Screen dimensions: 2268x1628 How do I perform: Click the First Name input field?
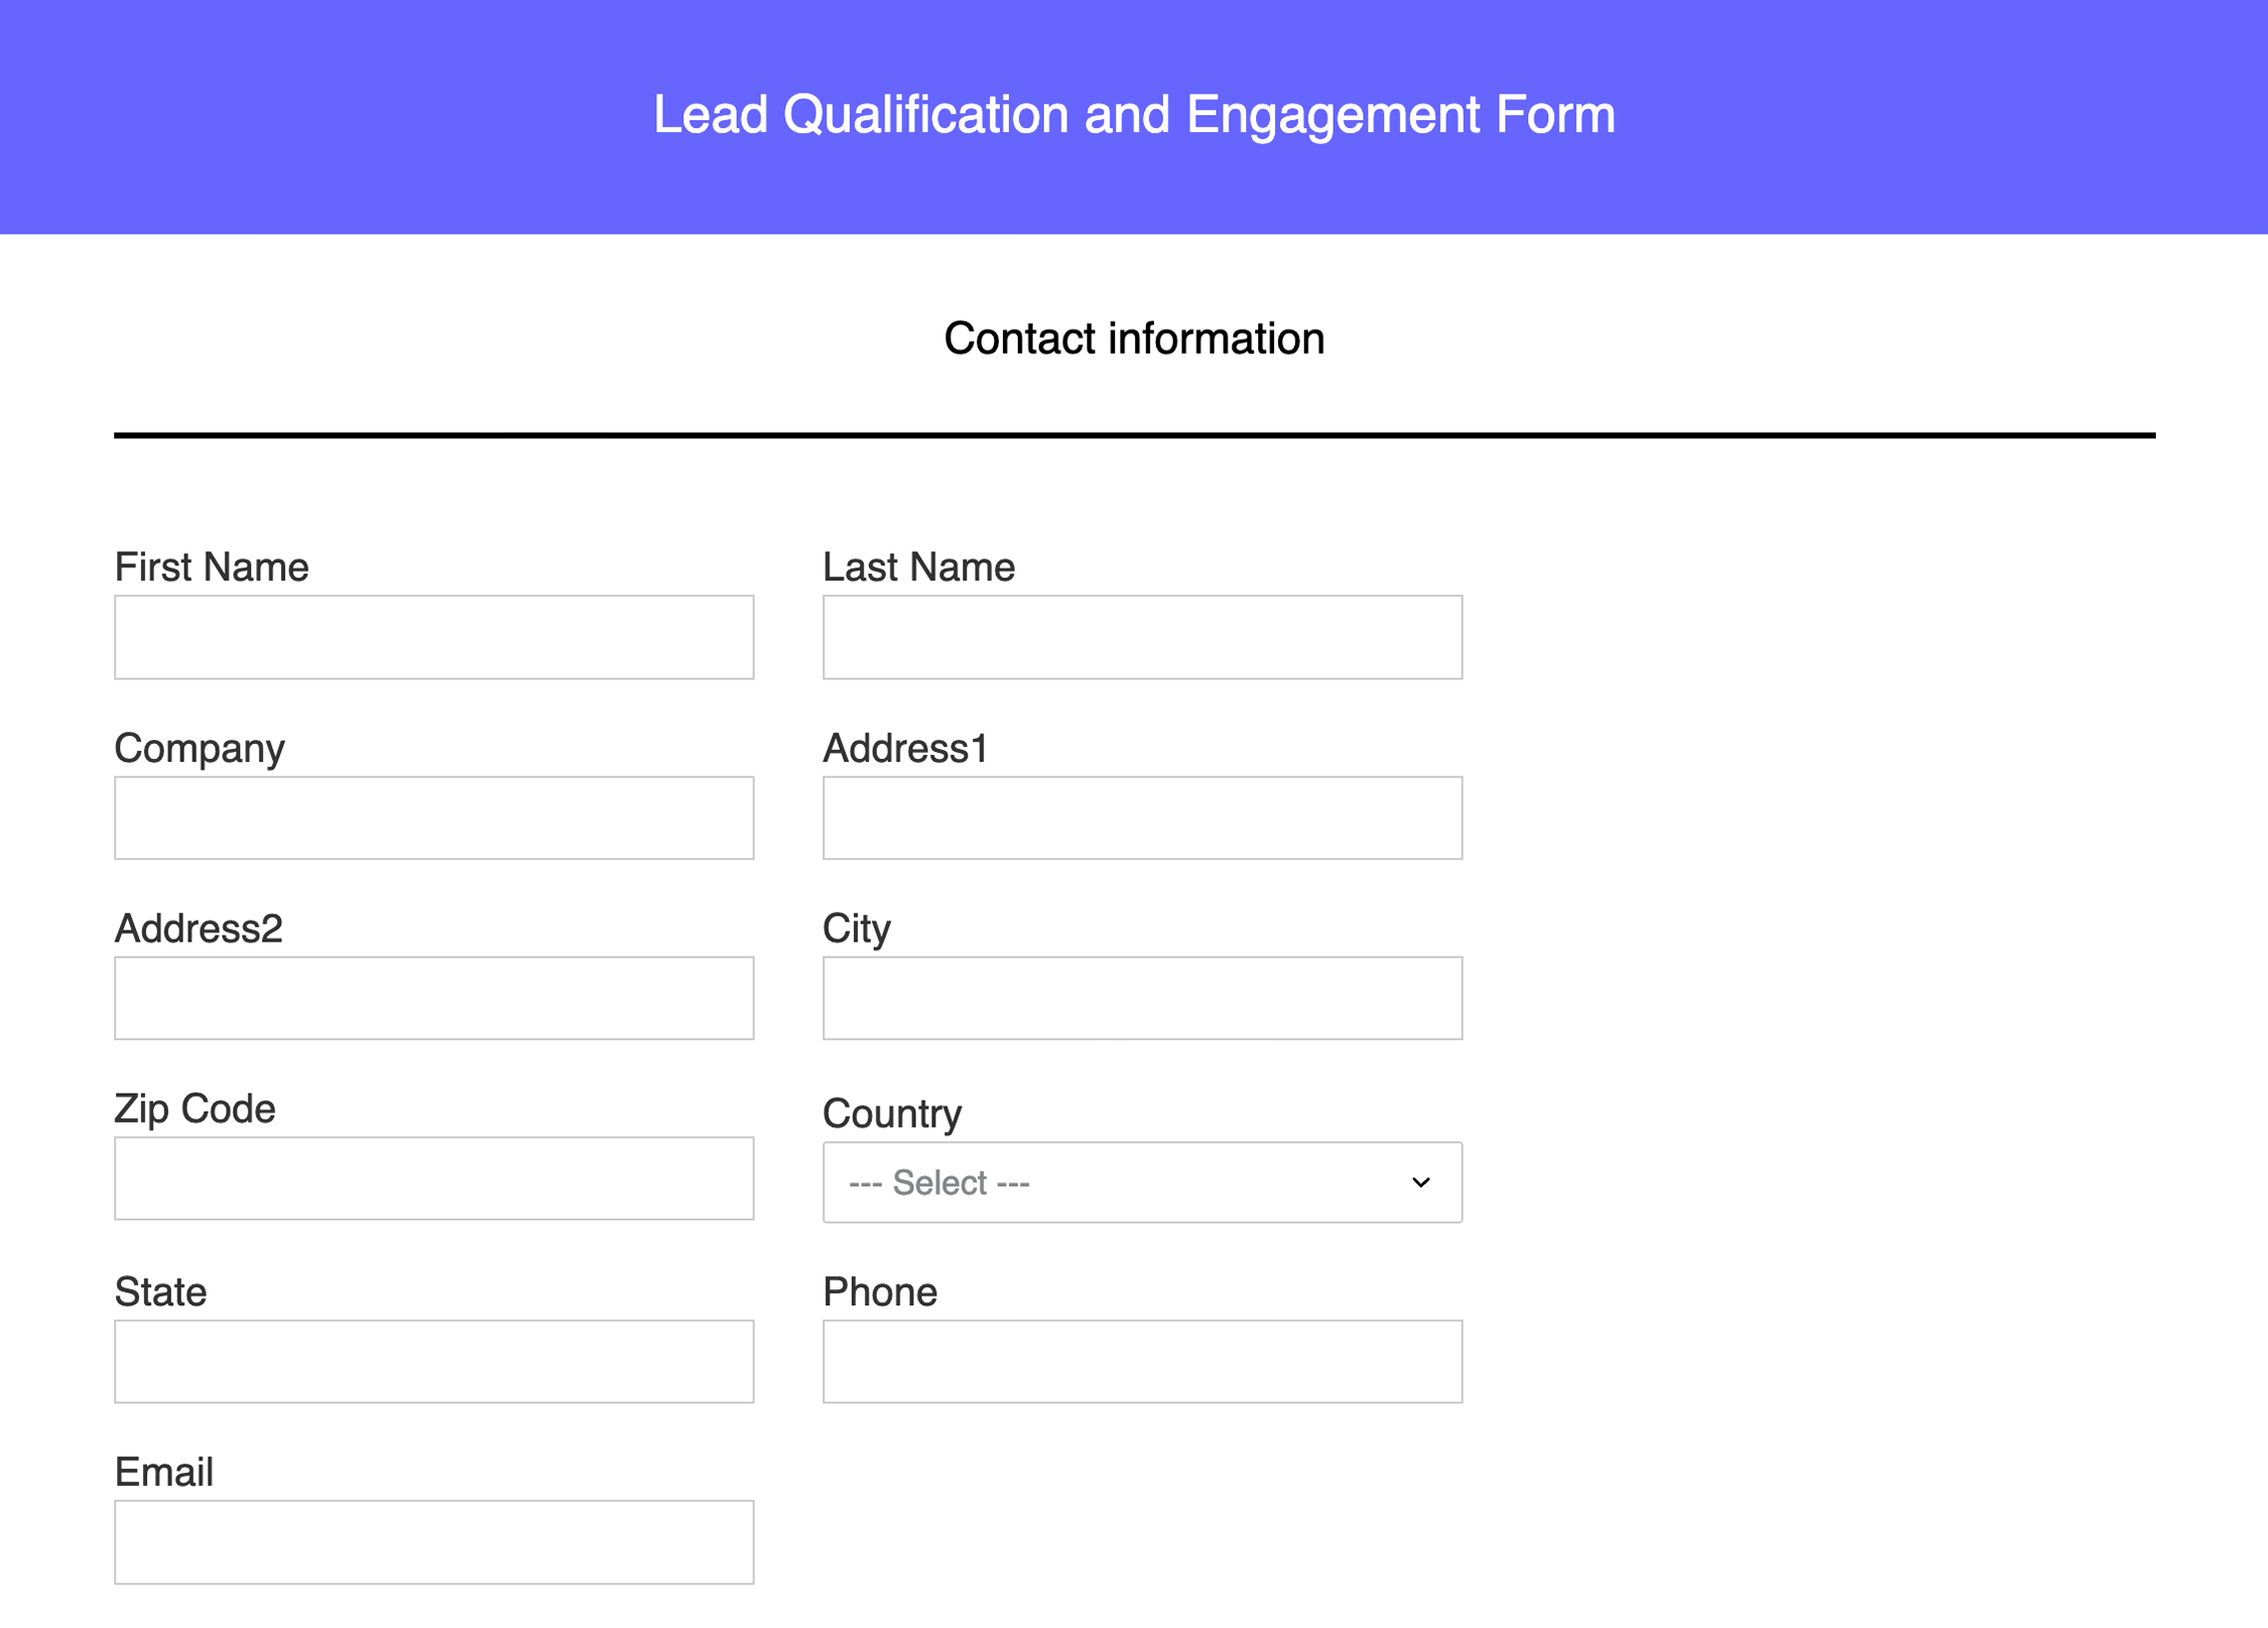coord(433,637)
